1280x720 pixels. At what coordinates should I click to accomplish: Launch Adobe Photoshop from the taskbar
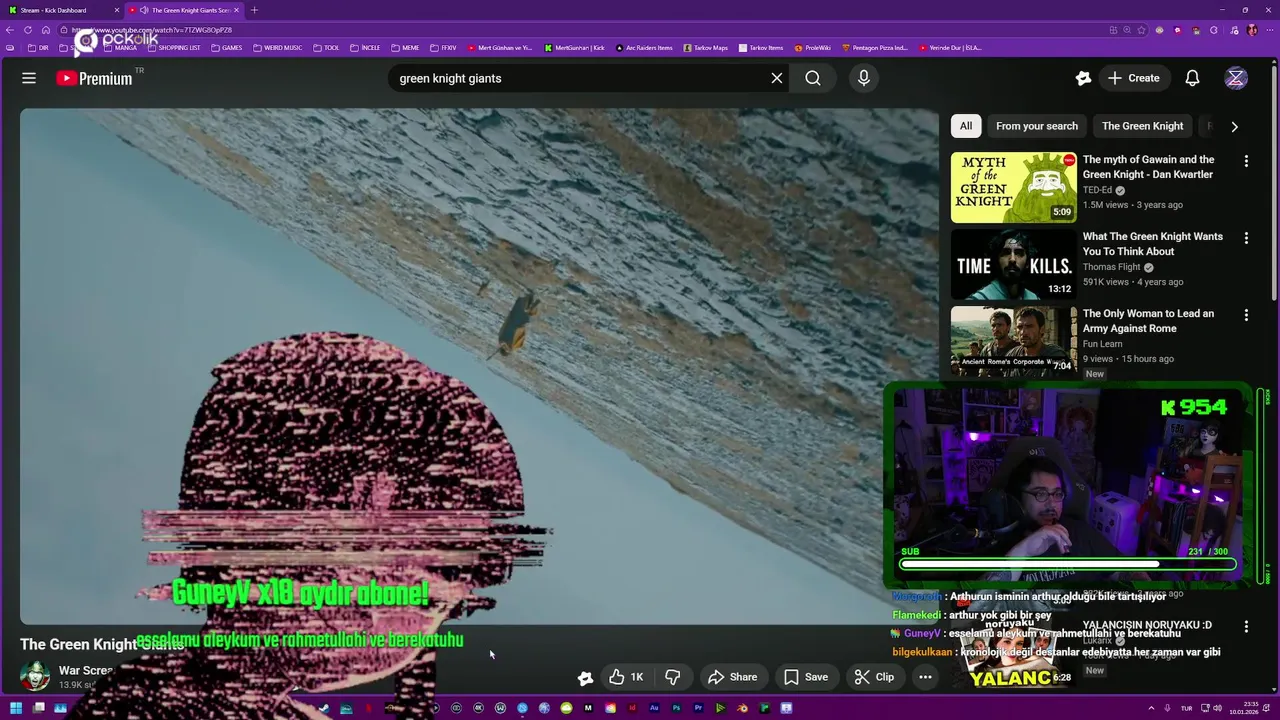[676, 708]
